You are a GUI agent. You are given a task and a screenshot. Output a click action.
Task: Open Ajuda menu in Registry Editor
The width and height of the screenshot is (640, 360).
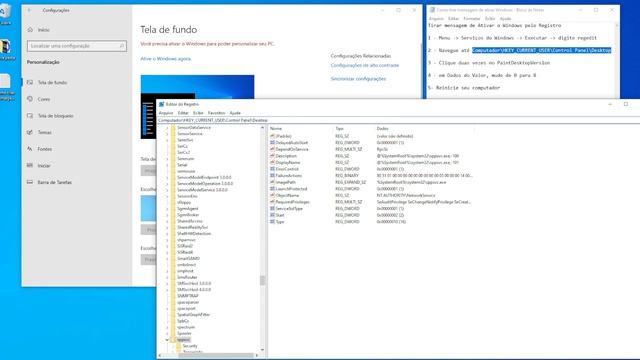click(235, 113)
